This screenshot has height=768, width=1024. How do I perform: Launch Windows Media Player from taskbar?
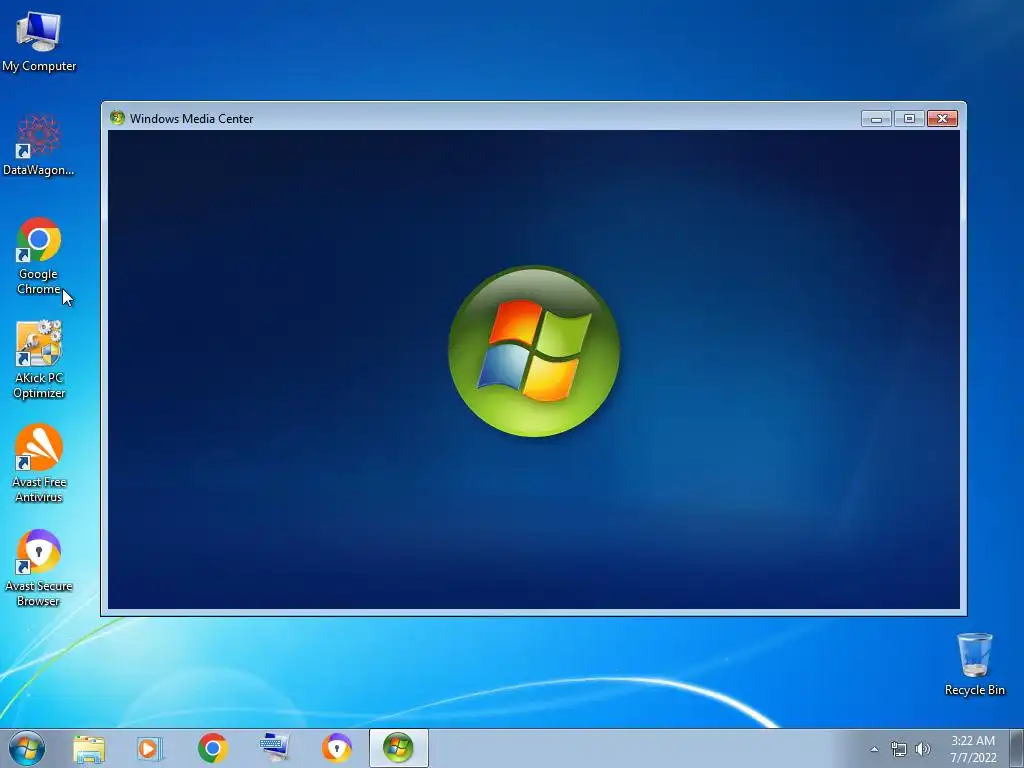[150, 748]
